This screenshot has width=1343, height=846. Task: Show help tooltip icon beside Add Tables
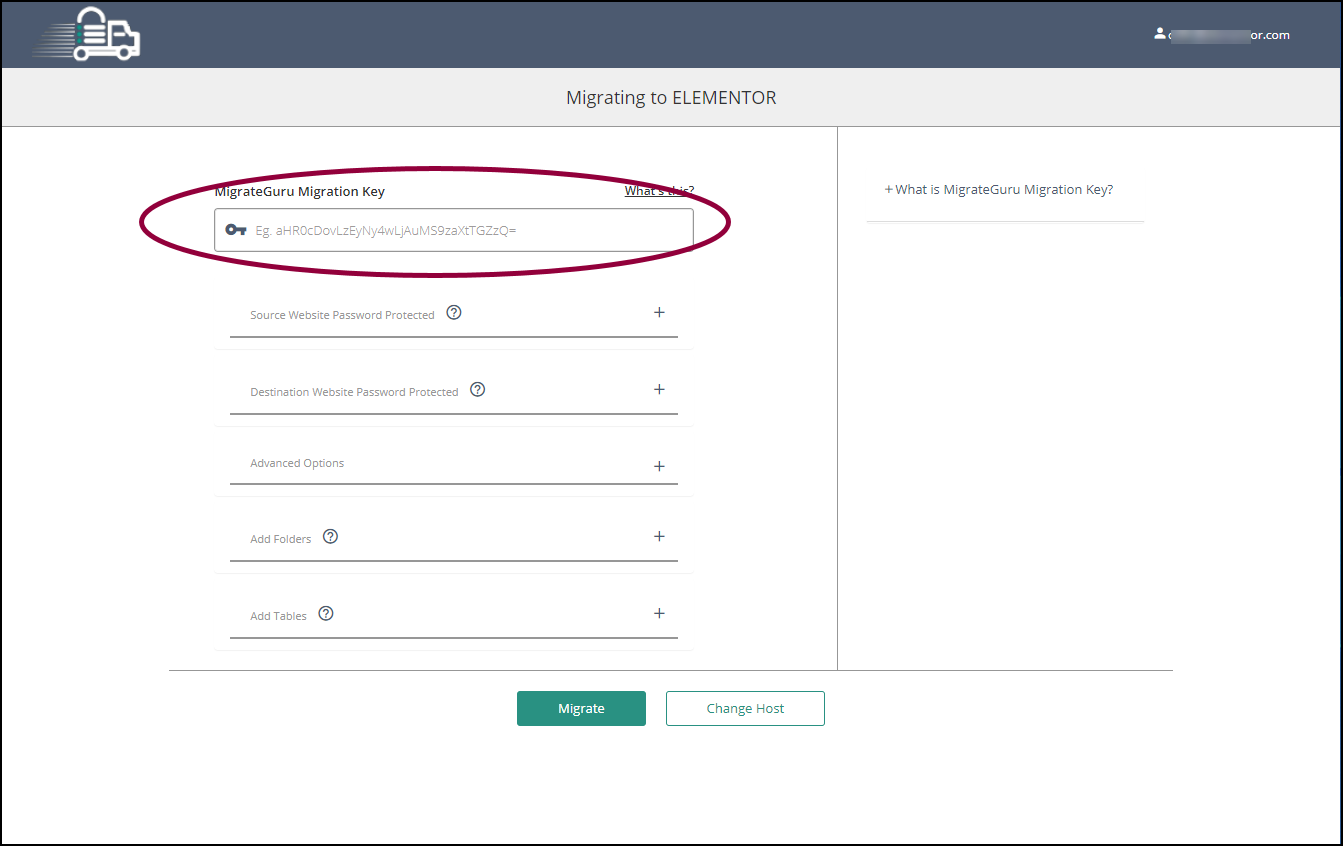[x=326, y=614]
